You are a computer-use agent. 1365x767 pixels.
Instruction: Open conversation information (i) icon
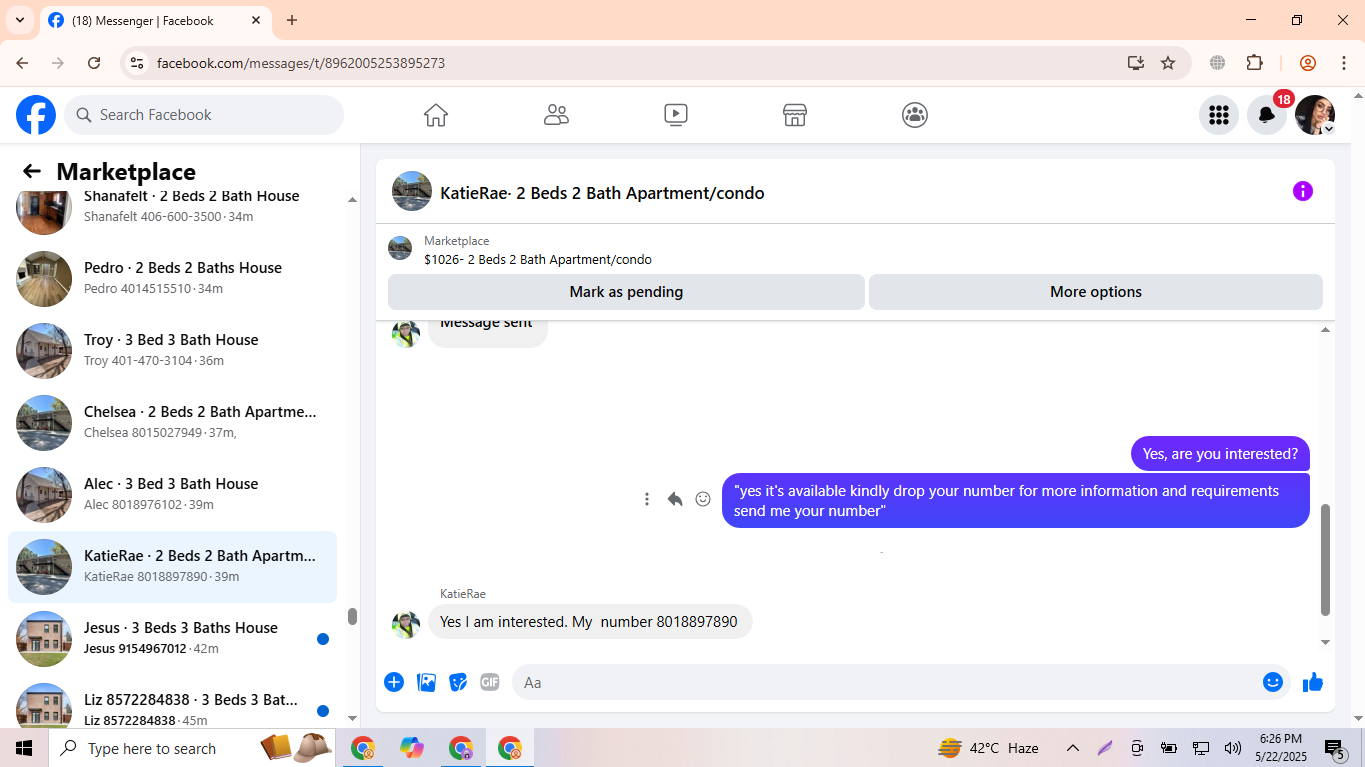1302,191
